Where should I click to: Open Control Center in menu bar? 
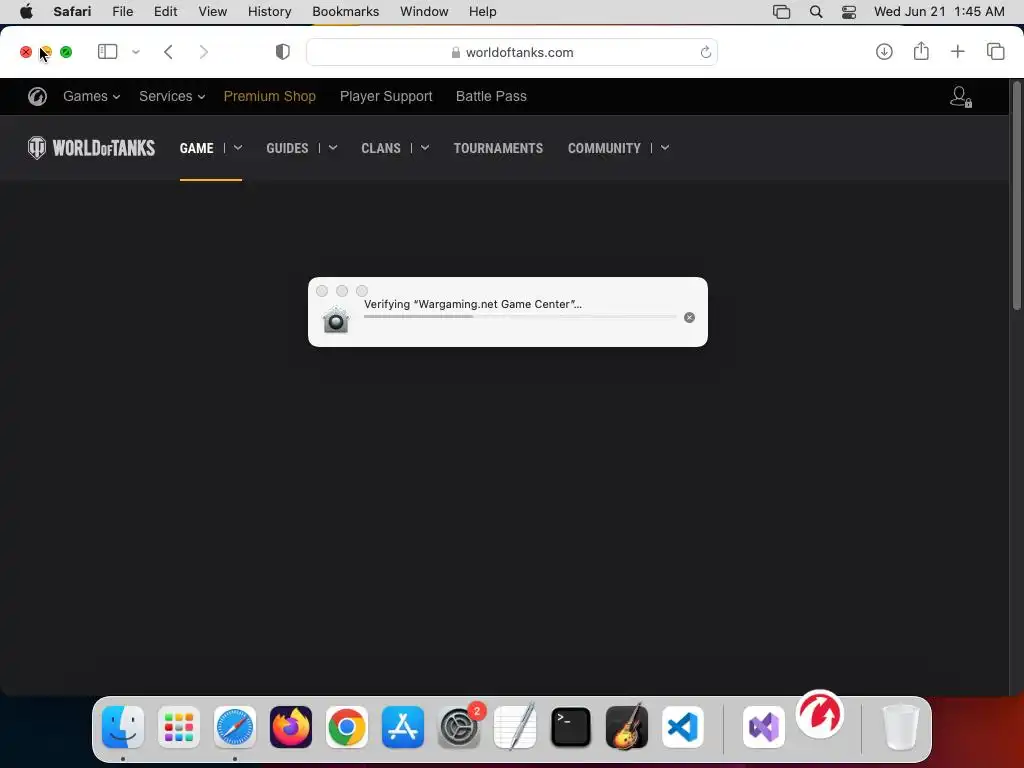point(849,12)
